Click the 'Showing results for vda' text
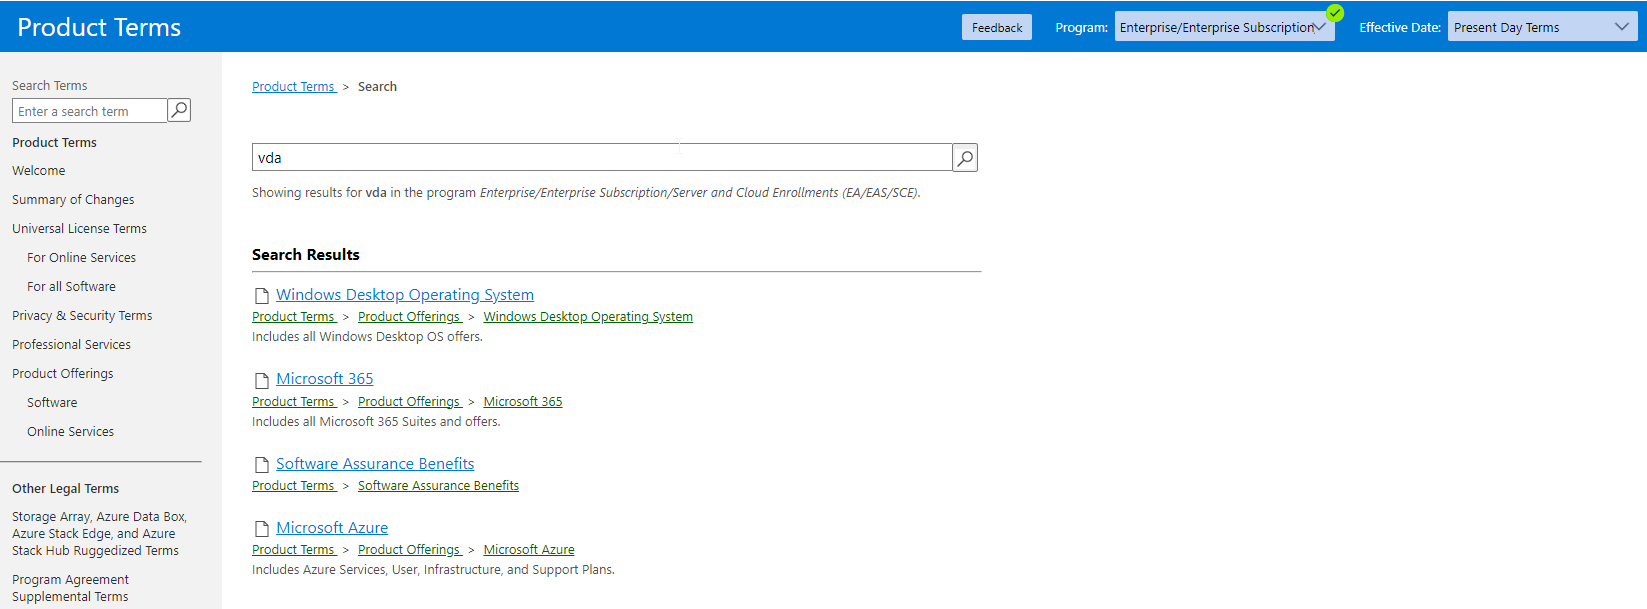Screen dimensions: 1647x609 pyautogui.click(x=586, y=193)
